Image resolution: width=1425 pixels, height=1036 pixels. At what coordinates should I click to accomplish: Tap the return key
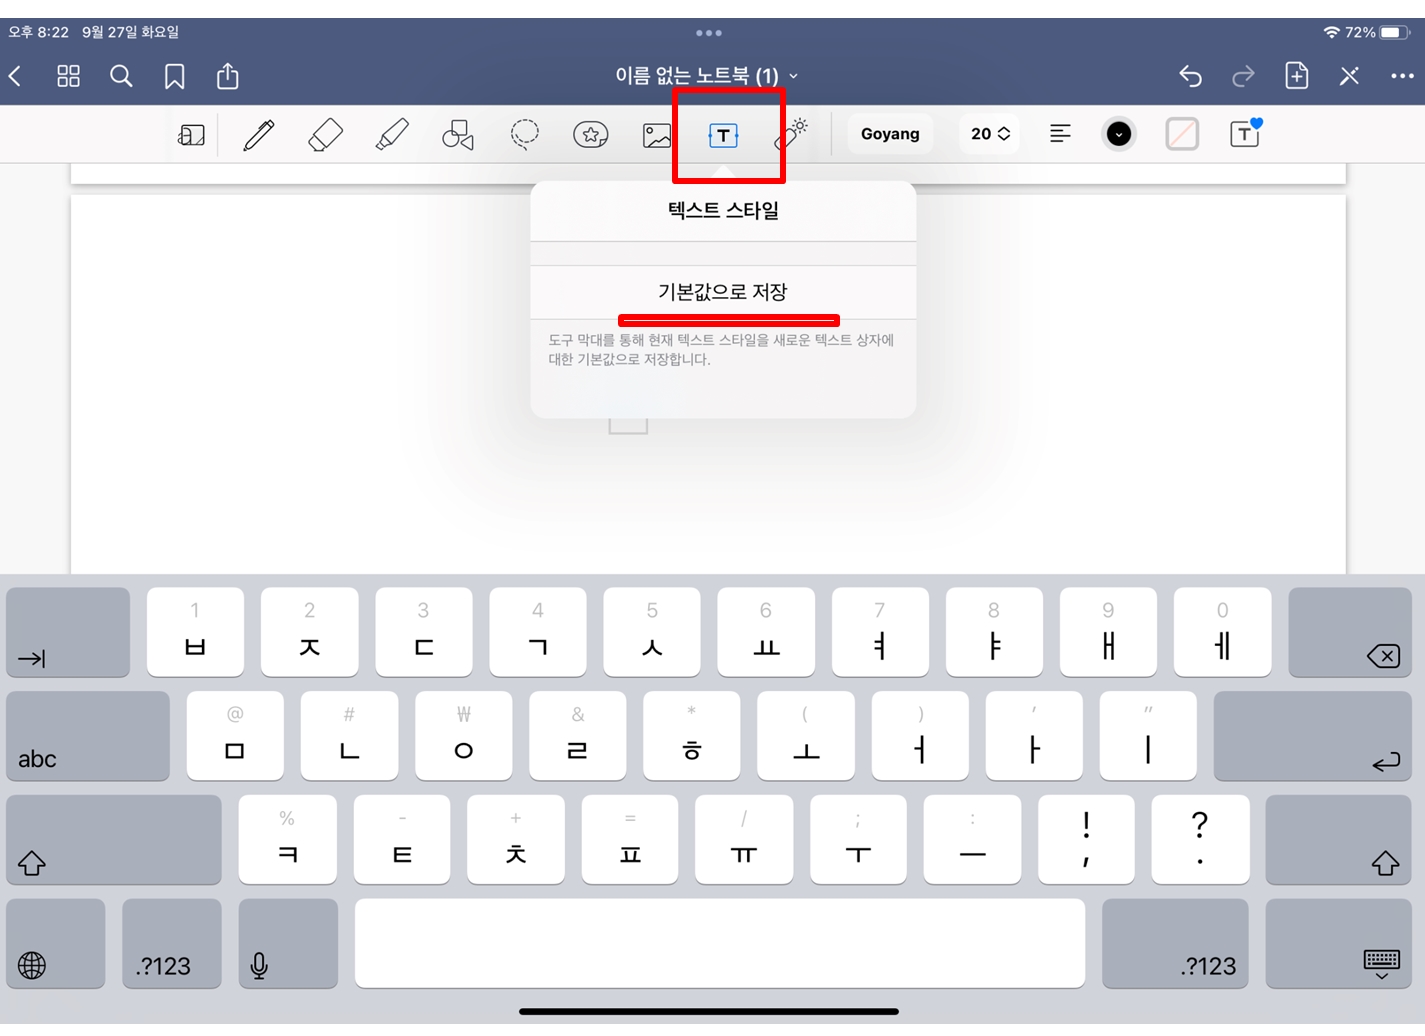coord(1313,736)
